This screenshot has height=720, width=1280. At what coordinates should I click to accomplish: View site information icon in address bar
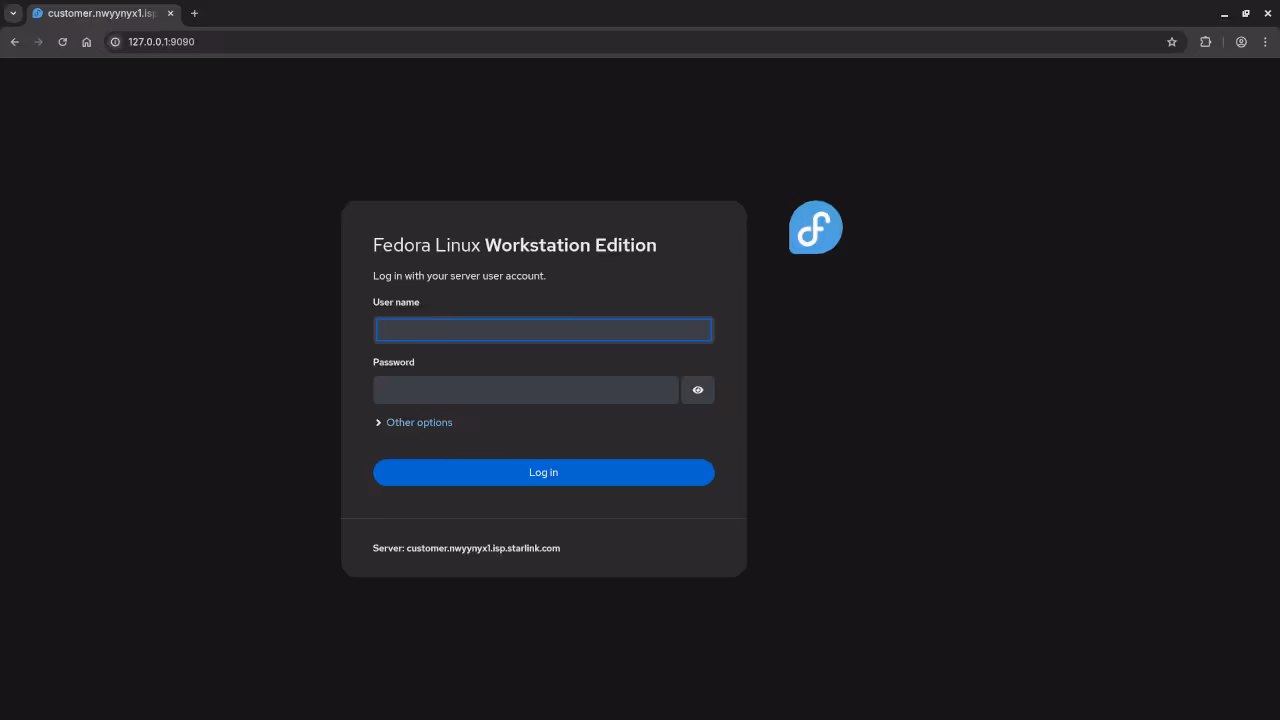pyautogui.click(x=115, y=42)
